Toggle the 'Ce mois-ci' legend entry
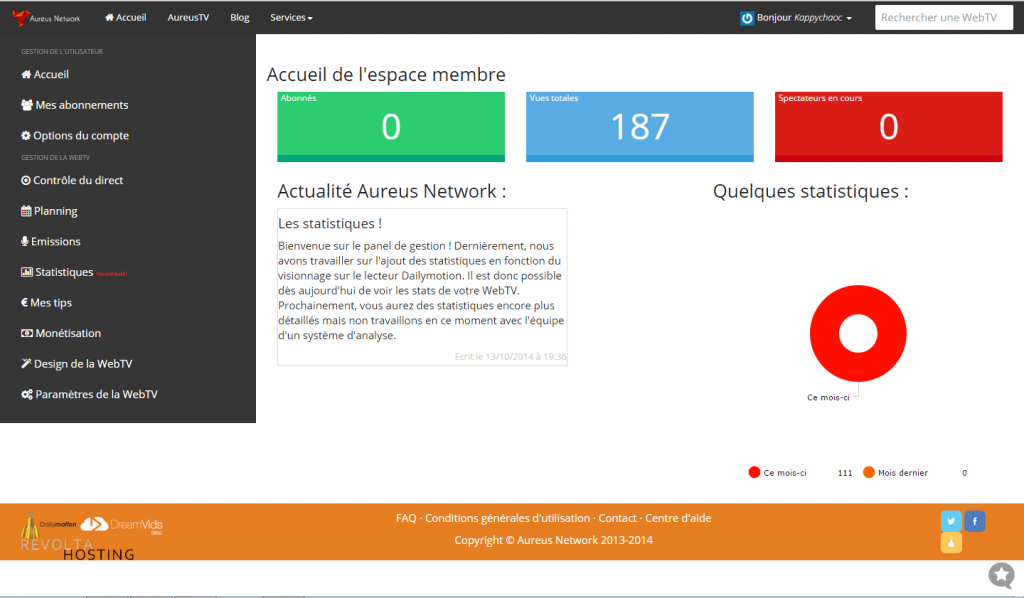This screenshot has height=598, width=1024. (x=778, y=473)
